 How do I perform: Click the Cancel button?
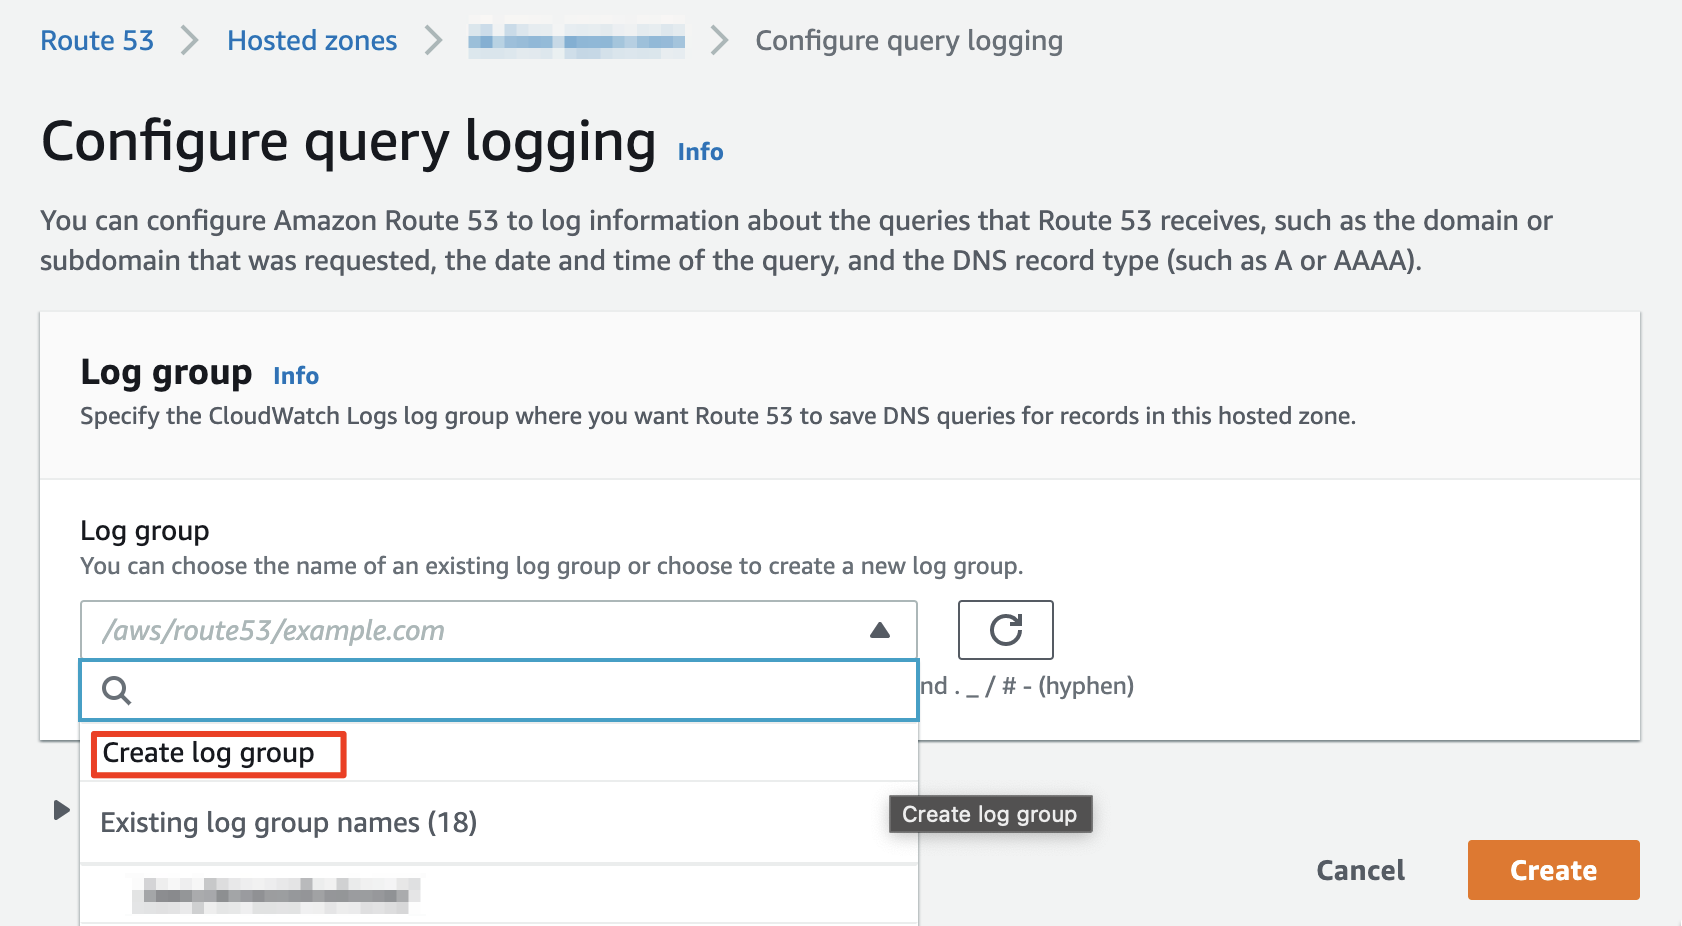tap(1360, 870)
